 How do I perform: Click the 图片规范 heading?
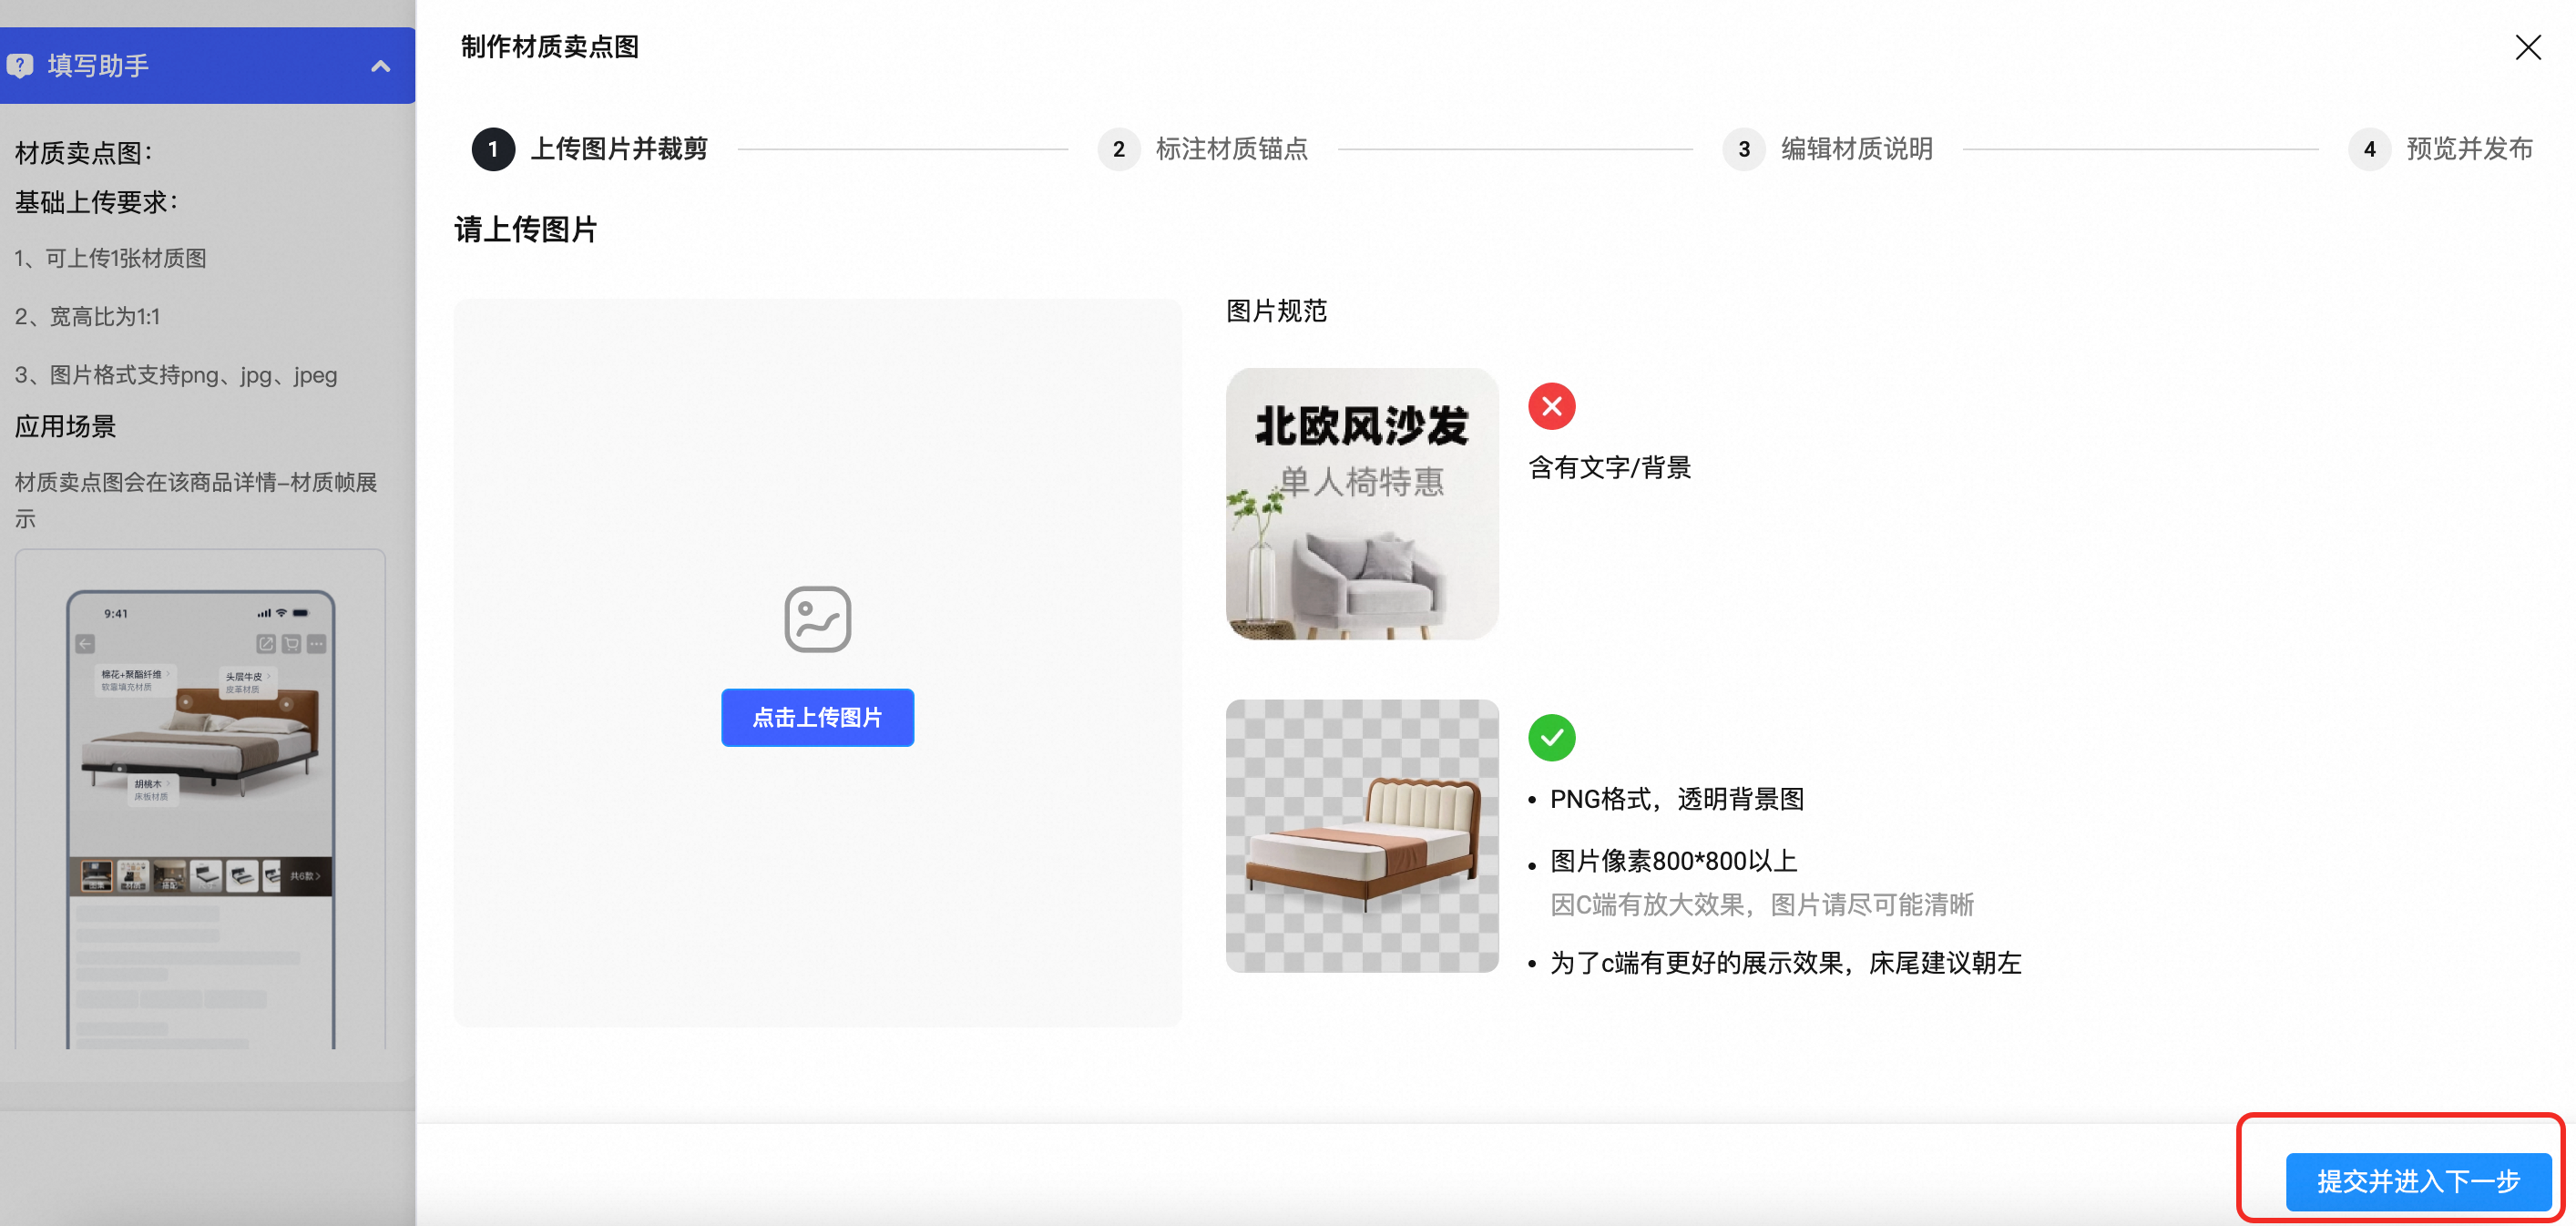[x=1276, y=311]
